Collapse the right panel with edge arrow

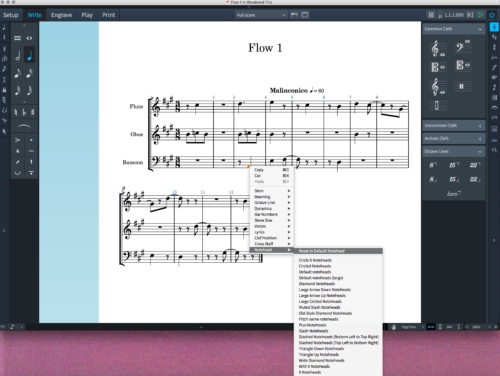[x=494, y=240]
